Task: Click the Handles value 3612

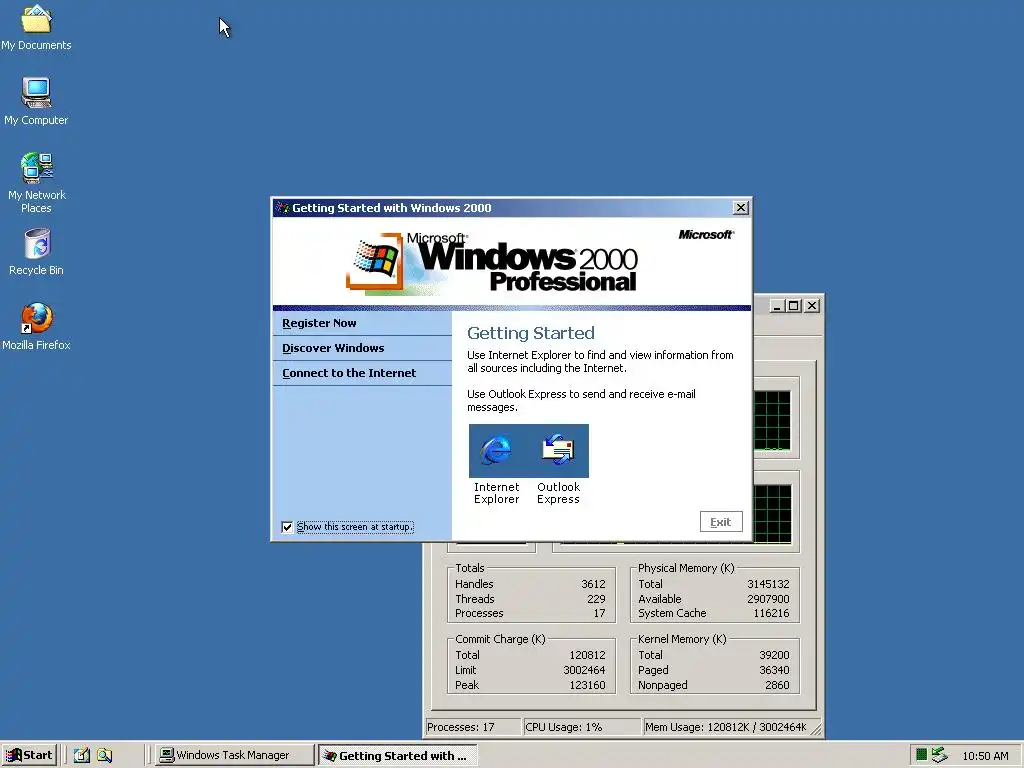Action: [593, 584]
